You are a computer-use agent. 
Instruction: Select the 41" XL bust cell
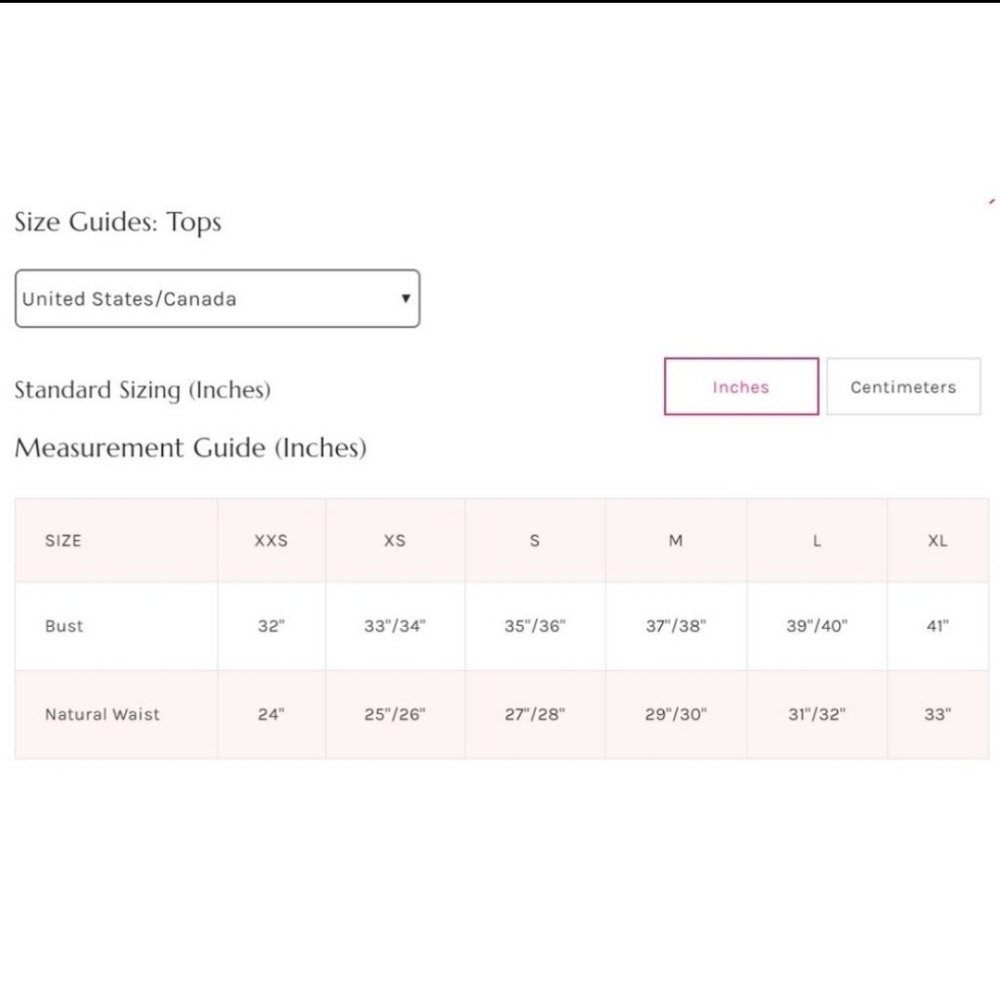(938, 626)
